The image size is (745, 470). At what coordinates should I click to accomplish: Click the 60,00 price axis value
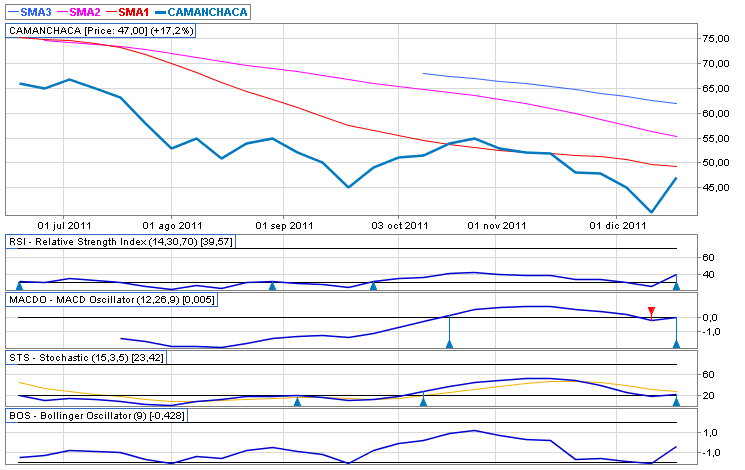pyautogui.click(x=716, y=114)
